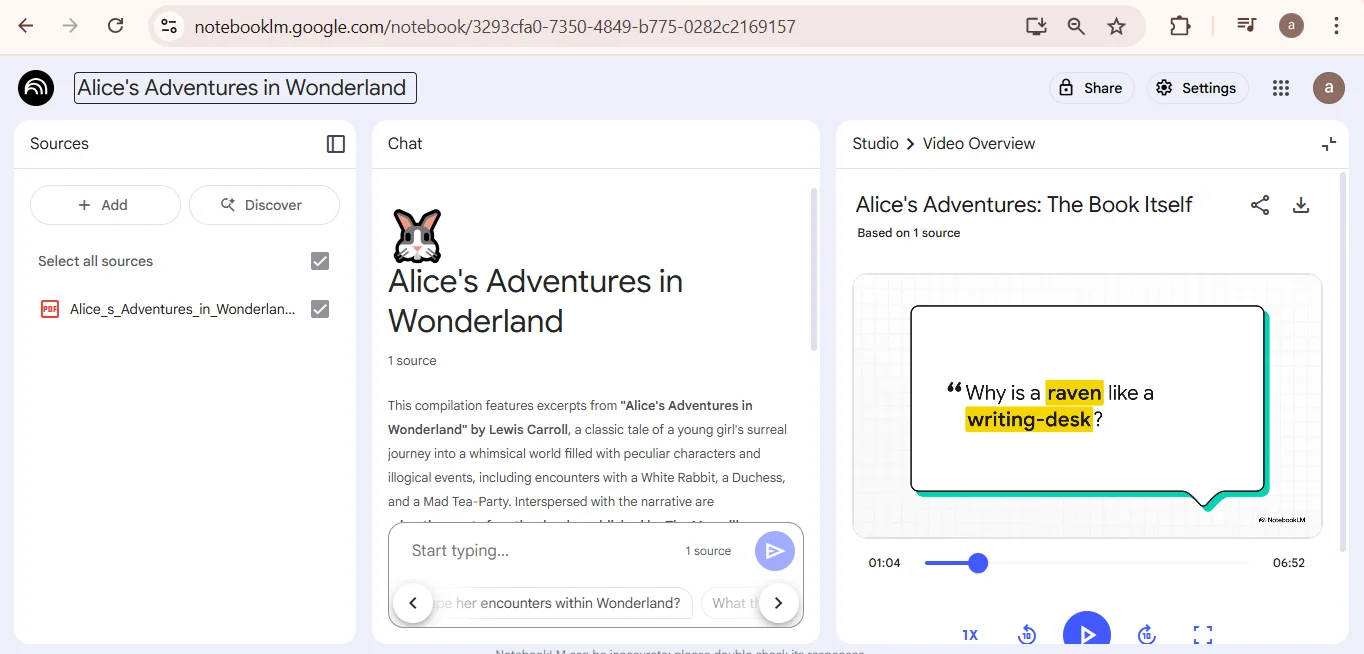The width and height of the screenshot is (1364, 654).
Task: Click the browser forward arrow
Action: coord(71,26)
